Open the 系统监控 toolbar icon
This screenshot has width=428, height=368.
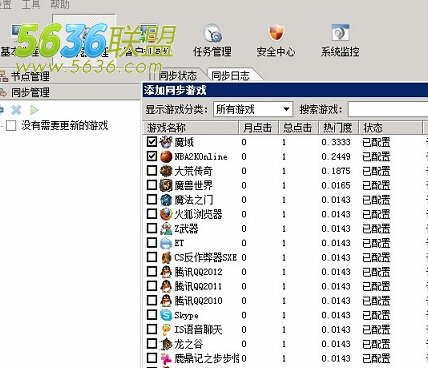coord(340,41)
